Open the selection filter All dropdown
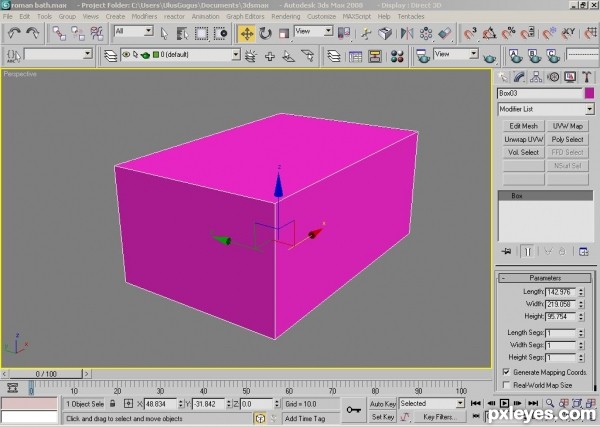 [134, 31]
